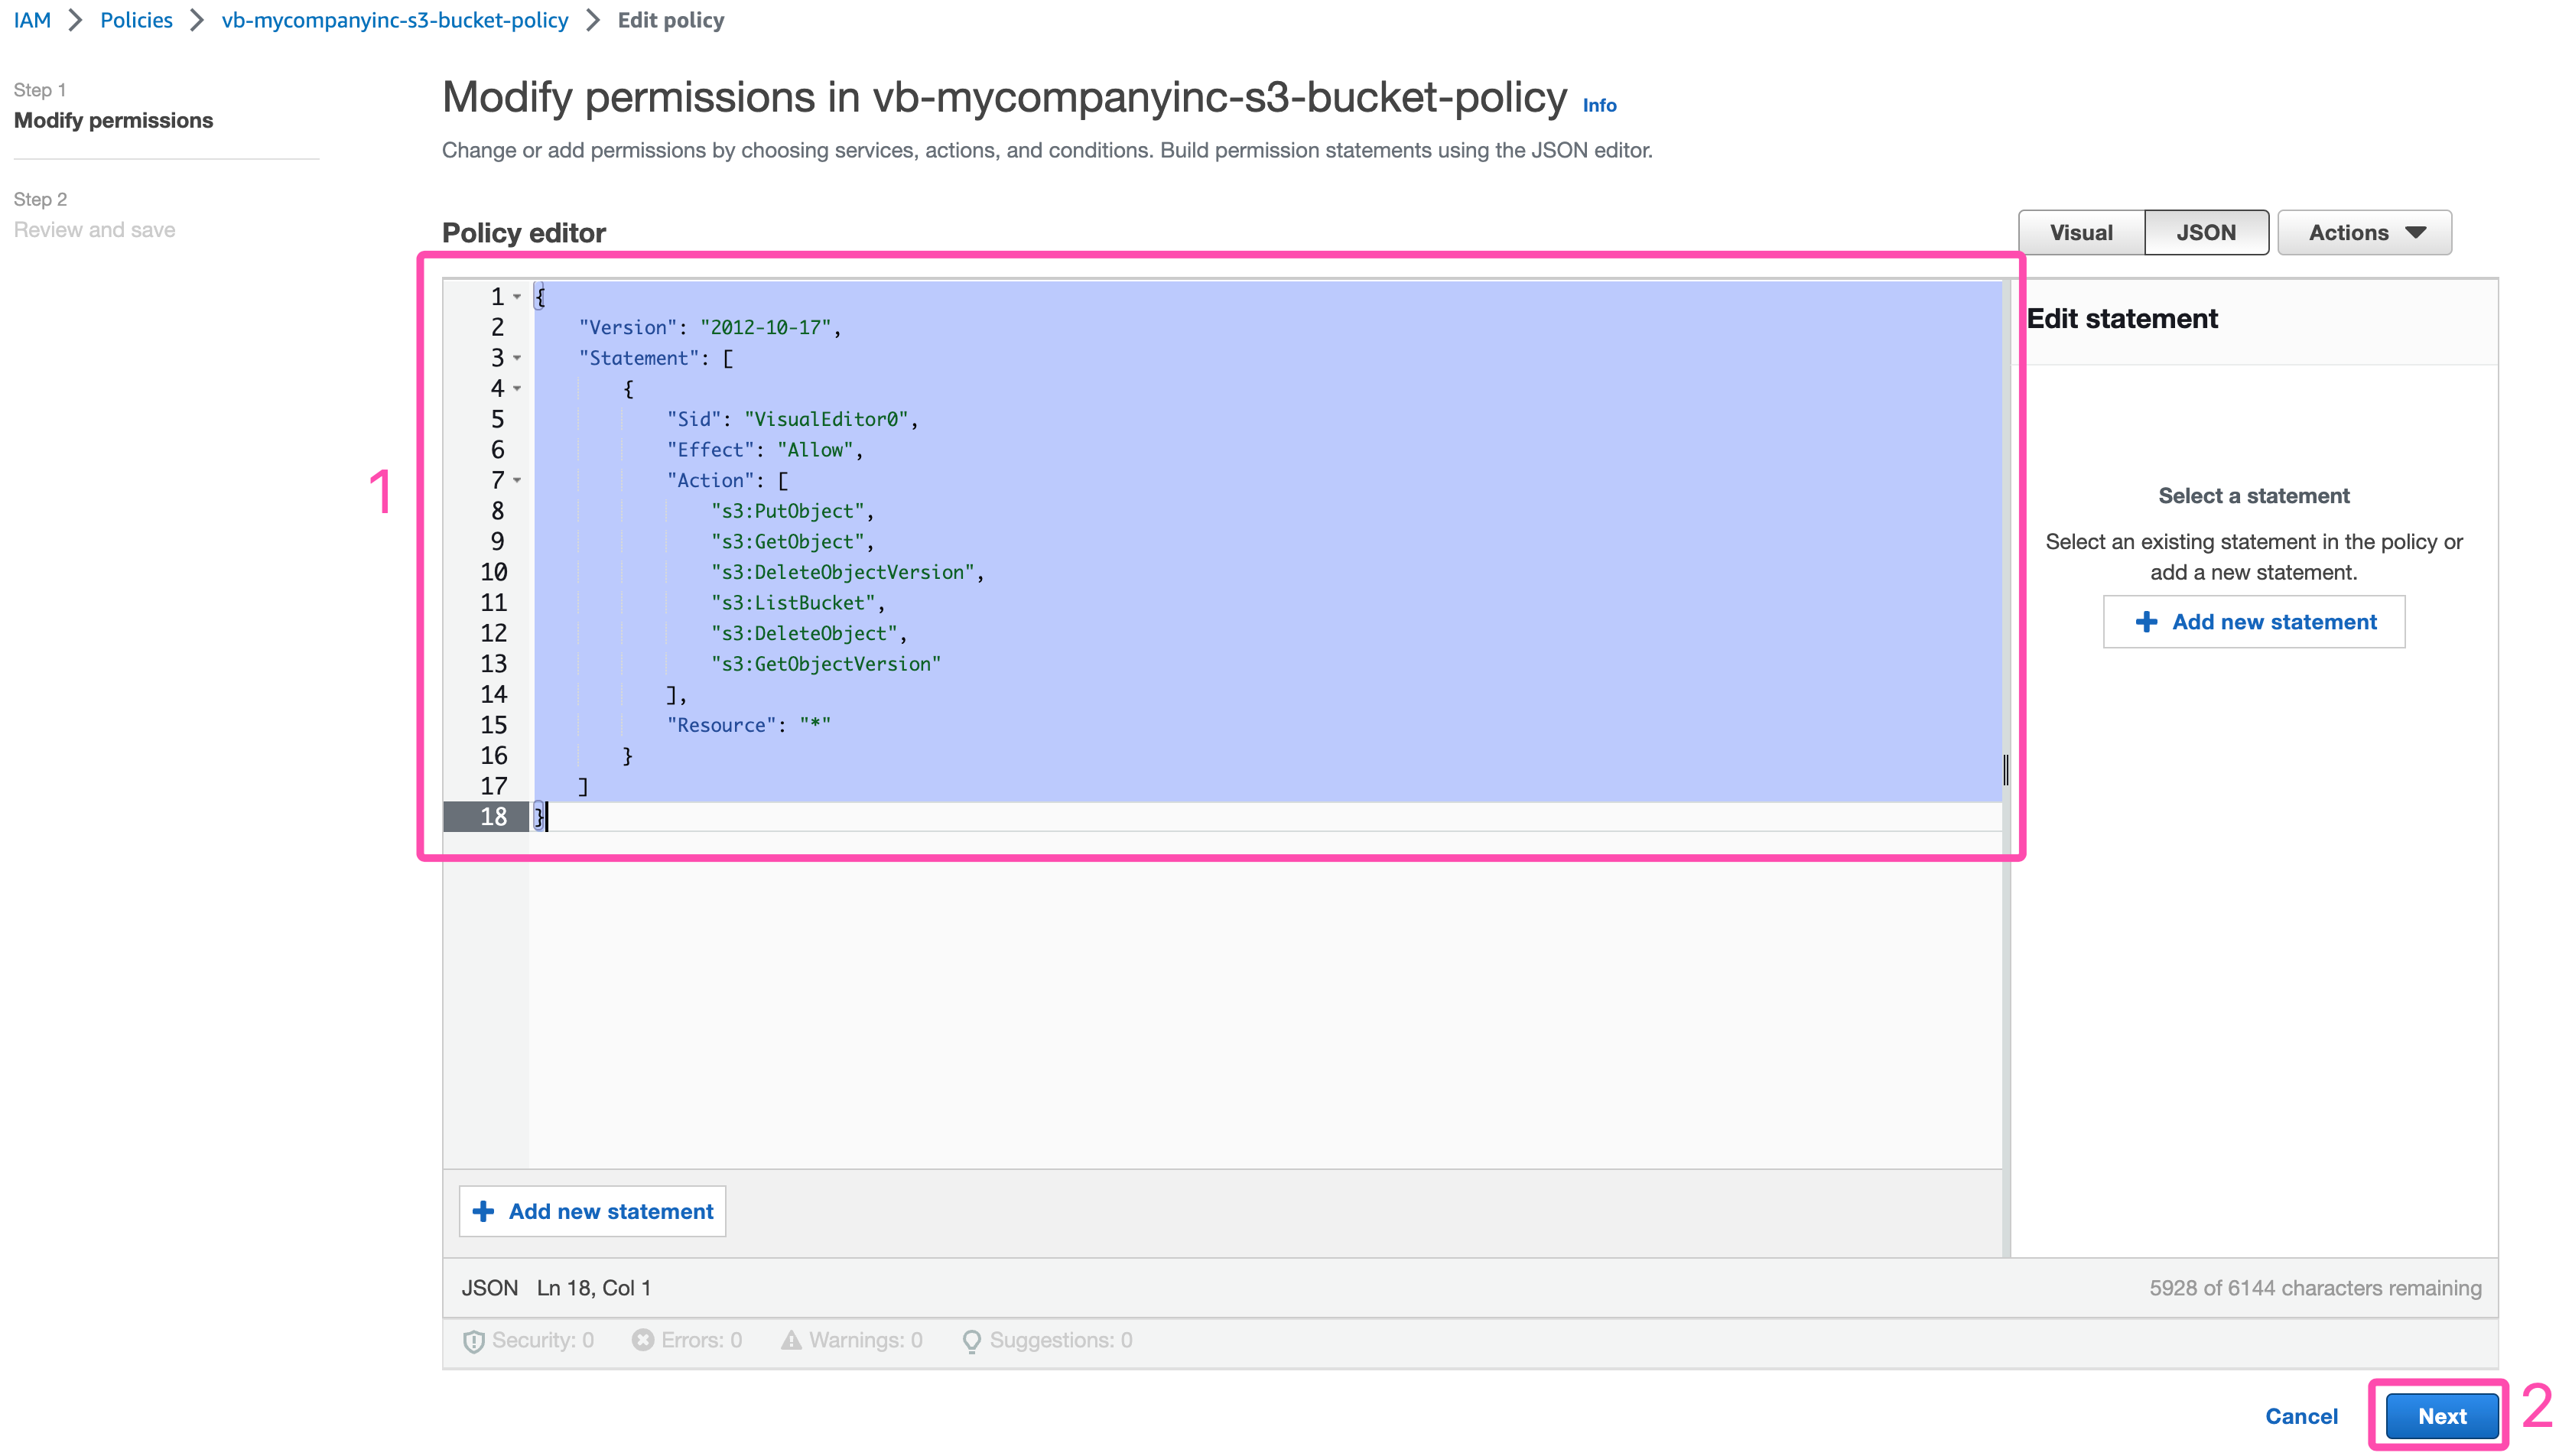The width and height of the screenshot is (2559, 1456).
Task: Click the Next button
Action: [2442, 1416]
